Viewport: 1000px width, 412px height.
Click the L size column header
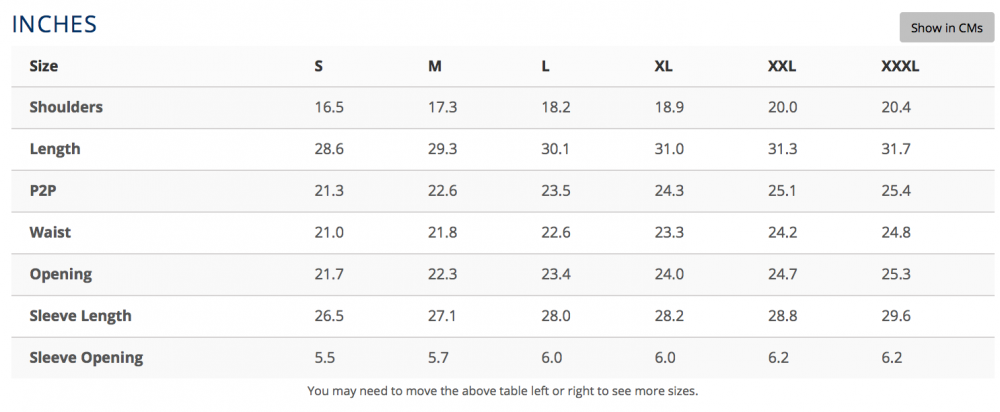pos(545,66)
